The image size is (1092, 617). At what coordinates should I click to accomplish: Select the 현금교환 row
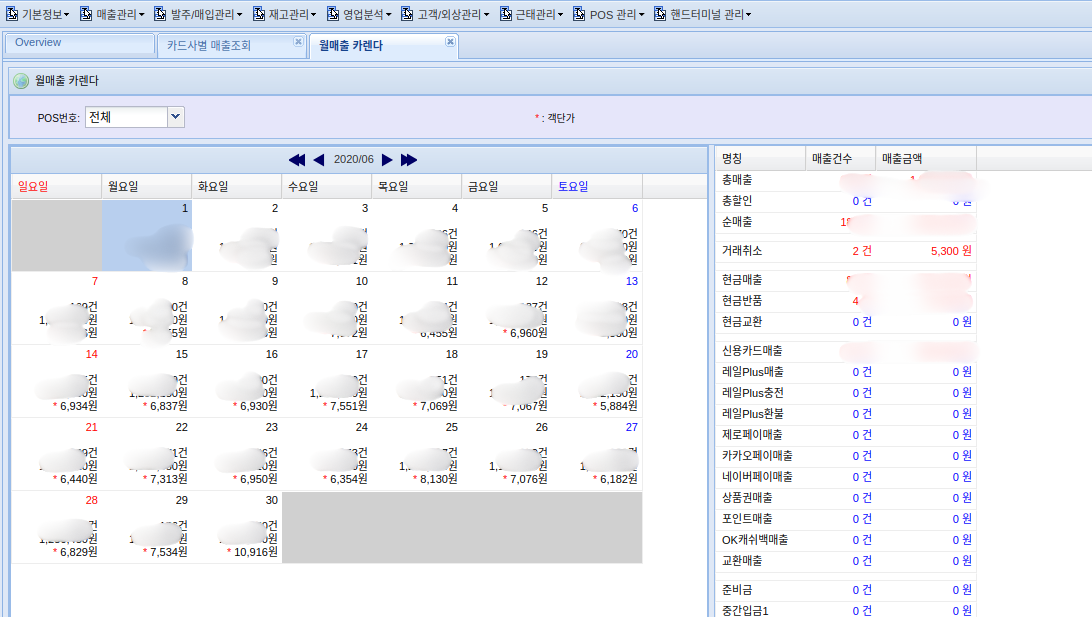click(x=846, y=322)
